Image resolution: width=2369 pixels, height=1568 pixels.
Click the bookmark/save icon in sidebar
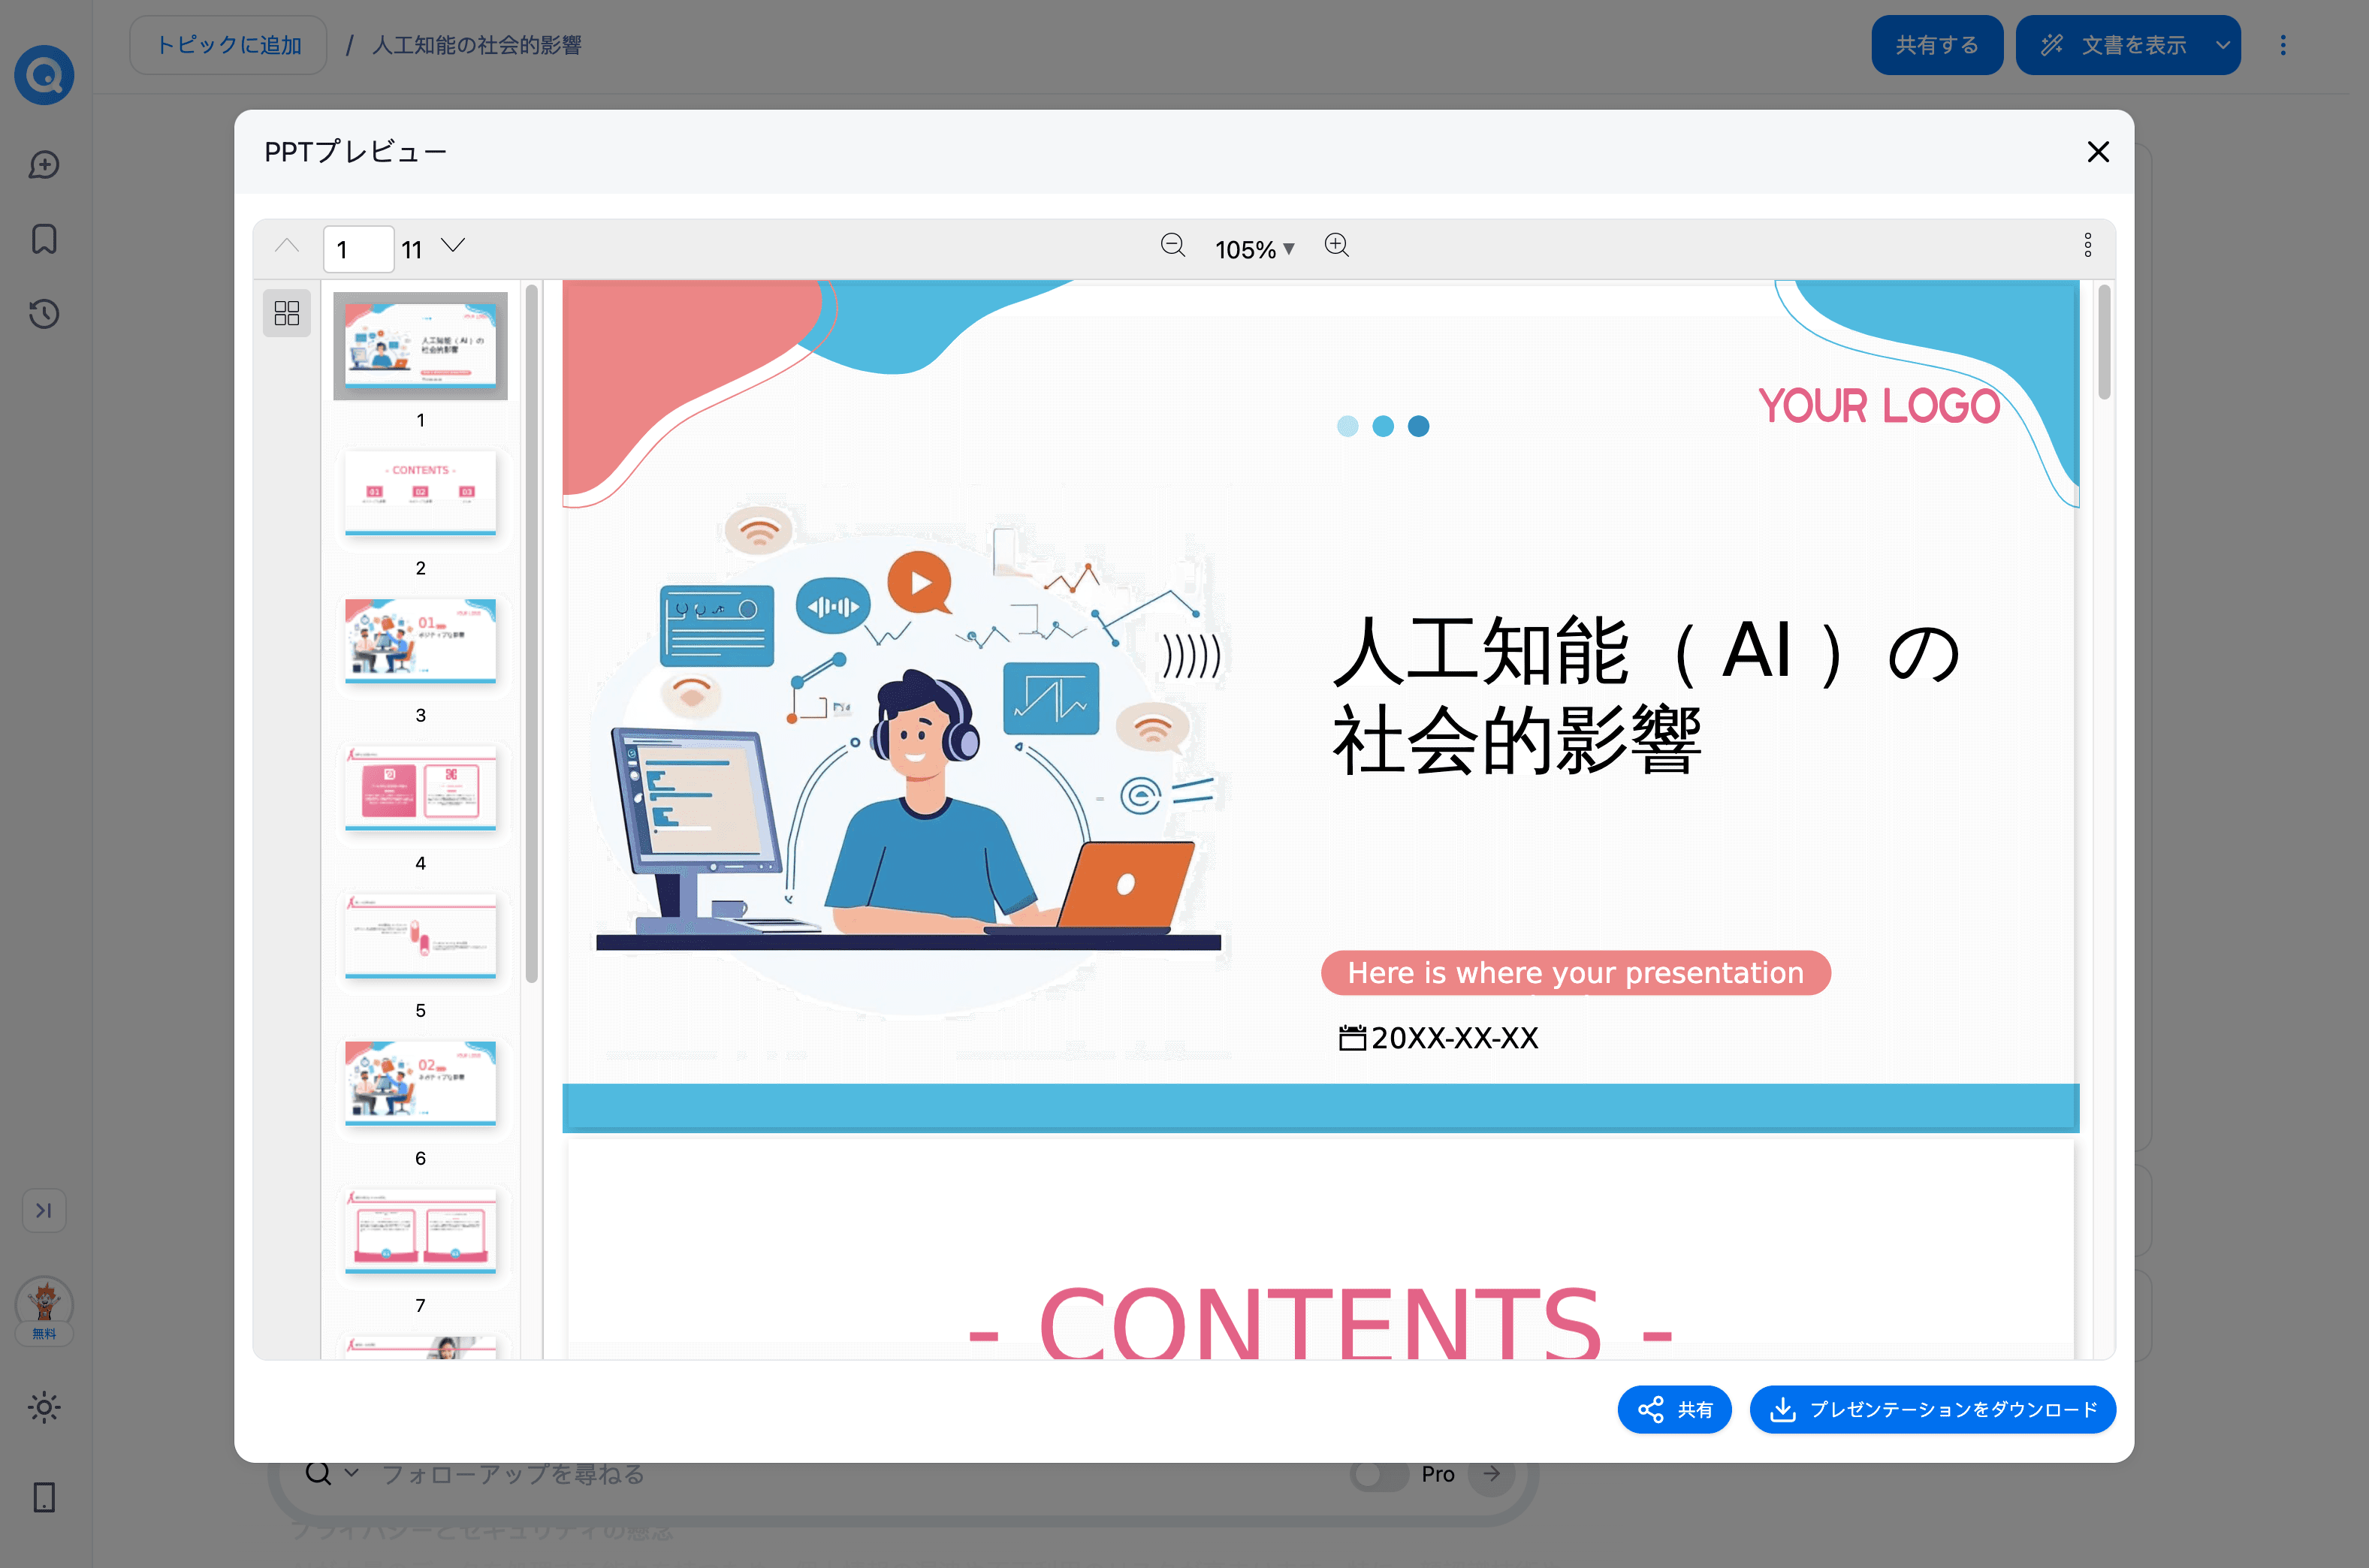(47, 240)
